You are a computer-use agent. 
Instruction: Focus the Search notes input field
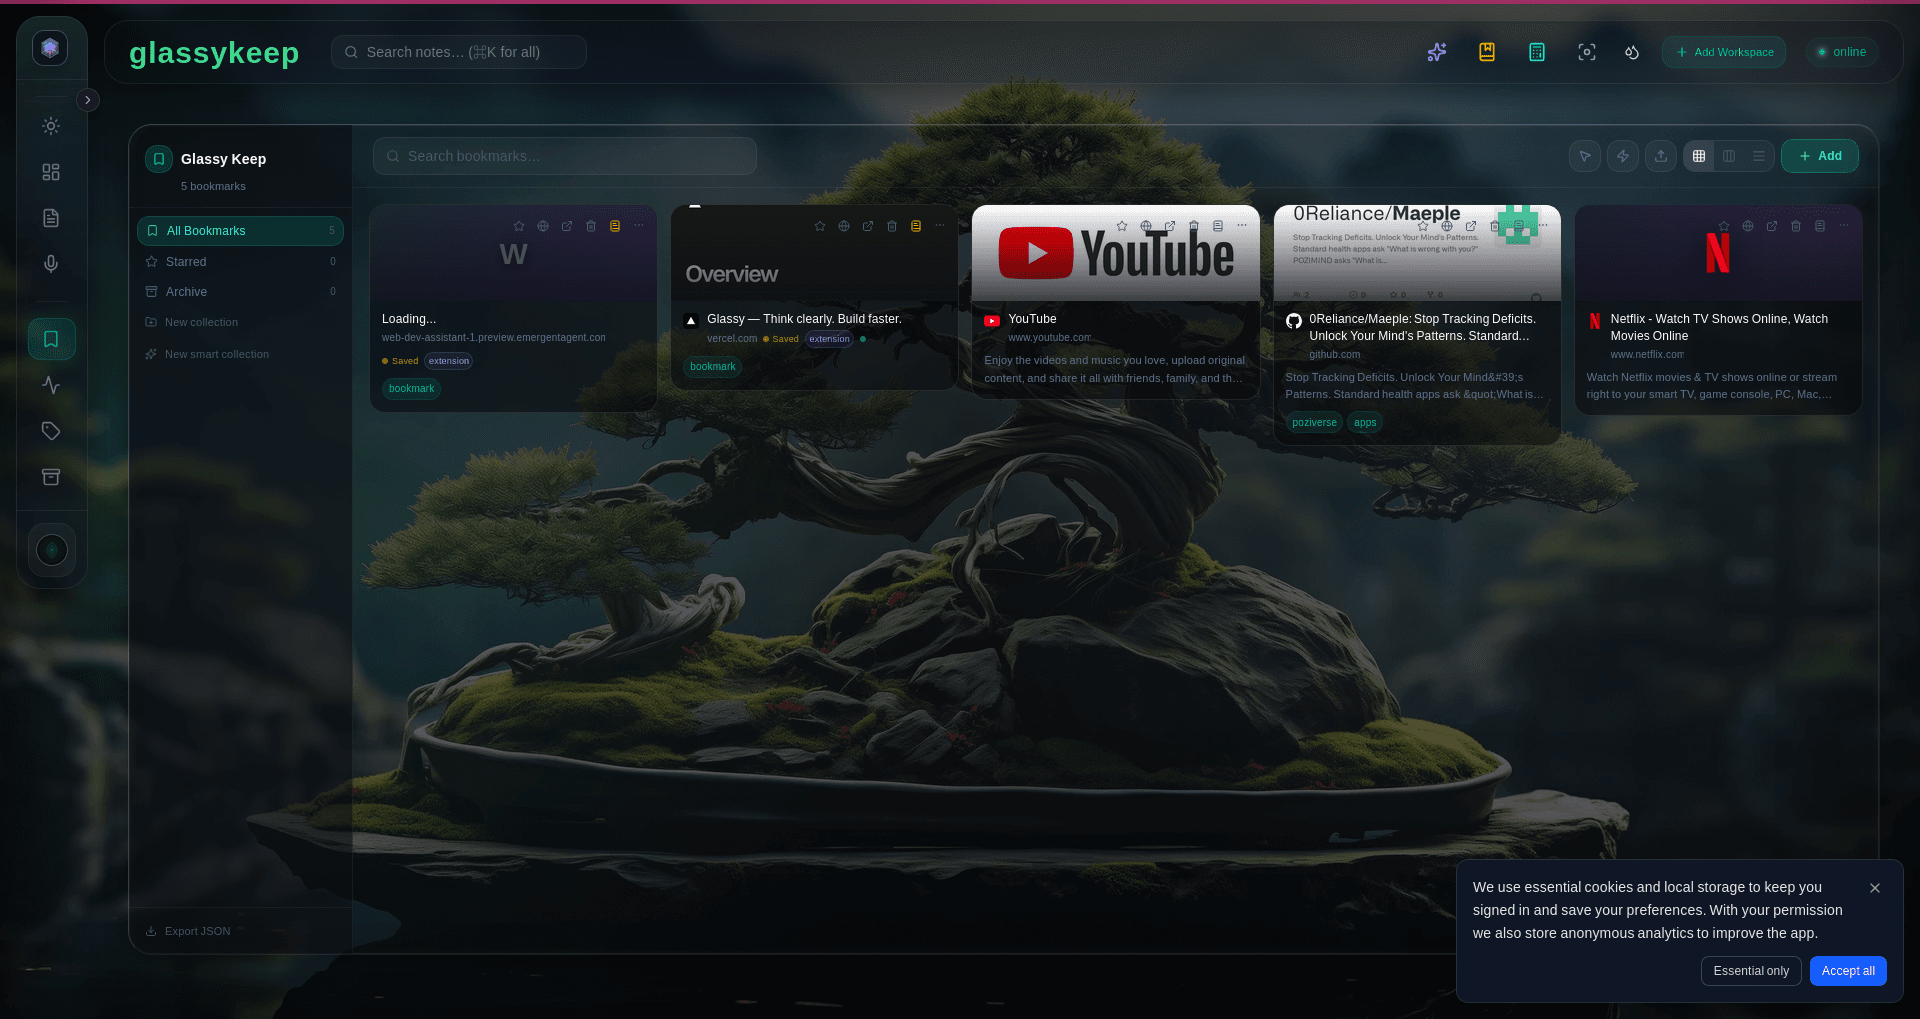tap(459, 52)
